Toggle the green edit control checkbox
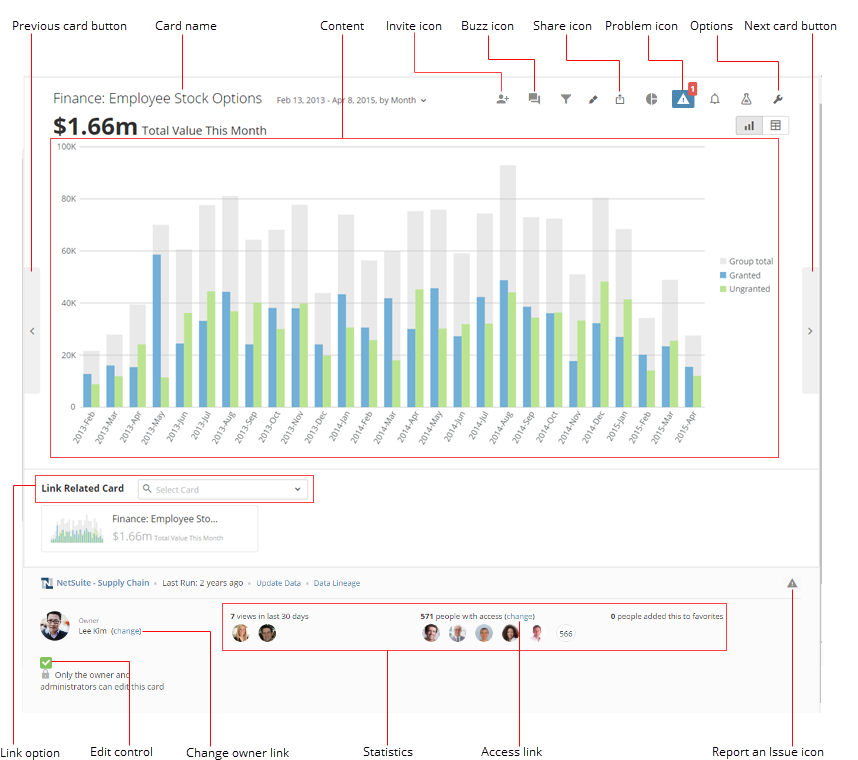Screen dimensions: 858x760 tap(46, 662)
